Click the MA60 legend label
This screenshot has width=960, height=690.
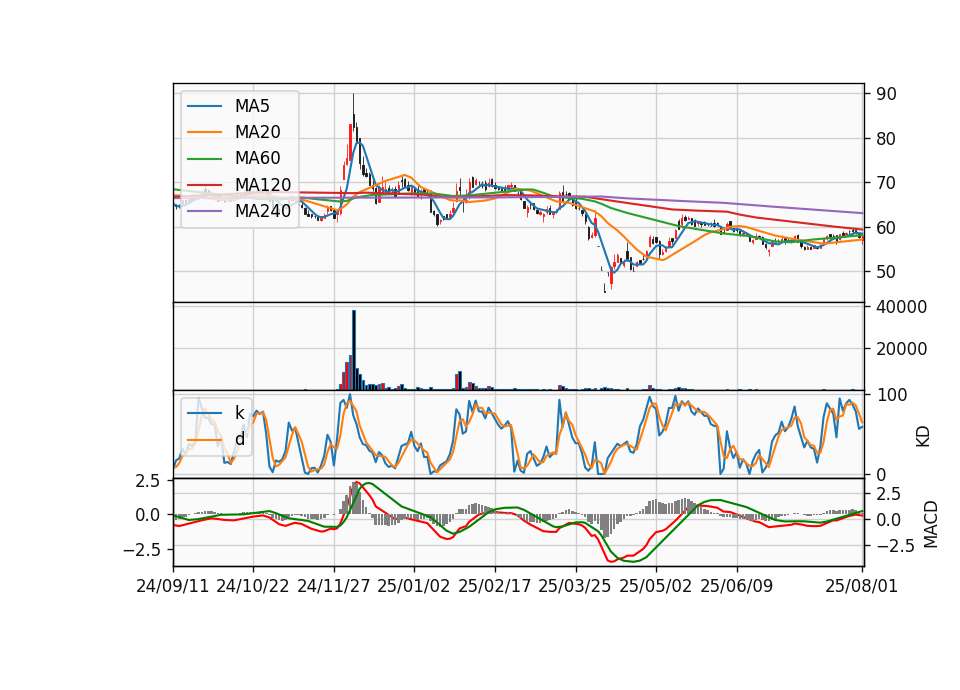257,158
